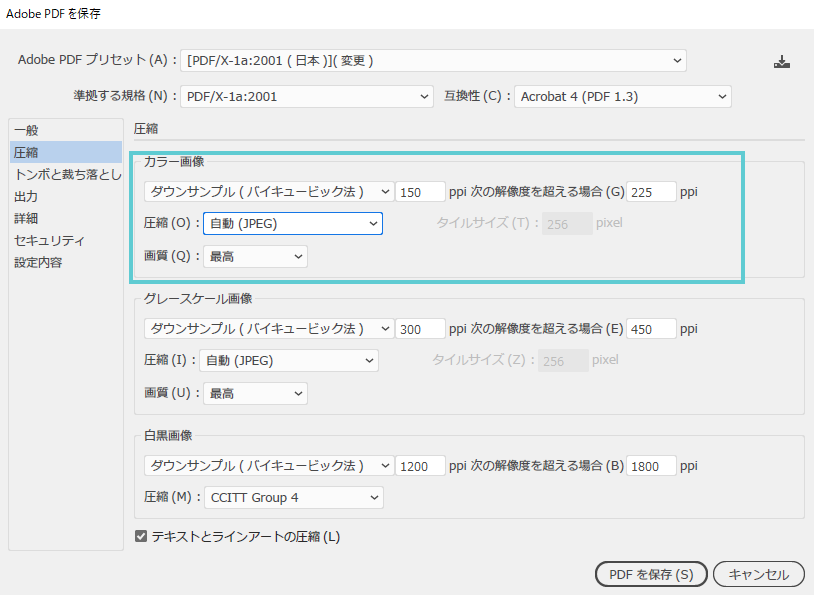Select トンボと裁ち落とし category
This screenshot has height=595, width=814.
pos(66,174)
